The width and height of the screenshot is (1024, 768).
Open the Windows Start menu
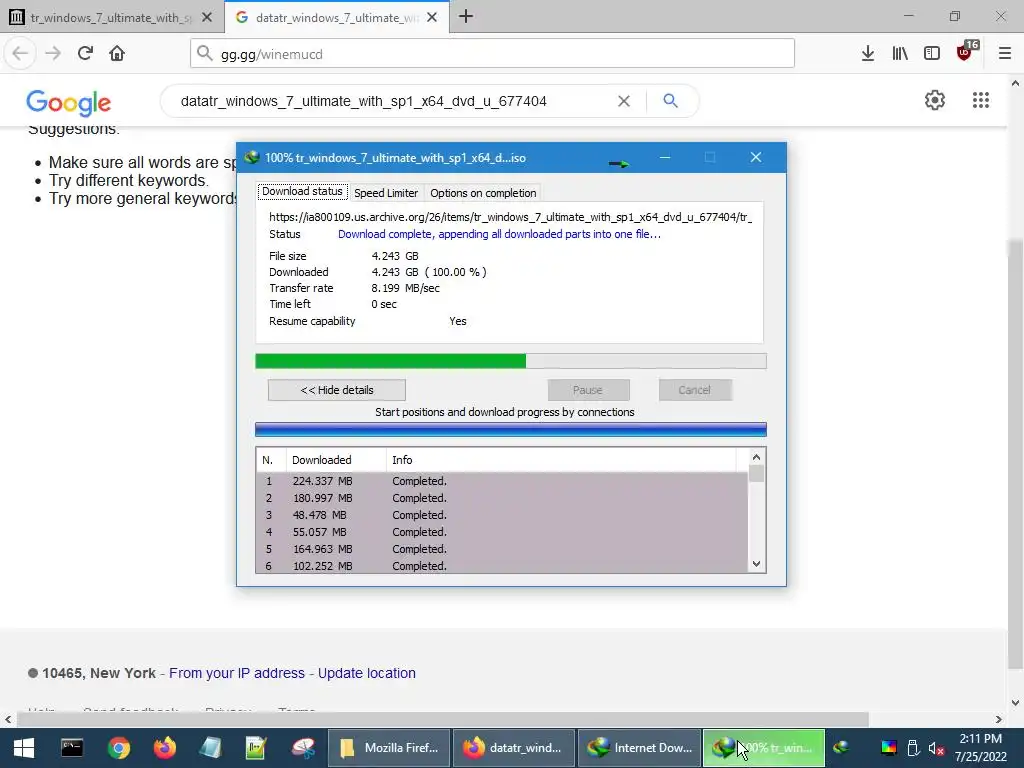[24, 748]
